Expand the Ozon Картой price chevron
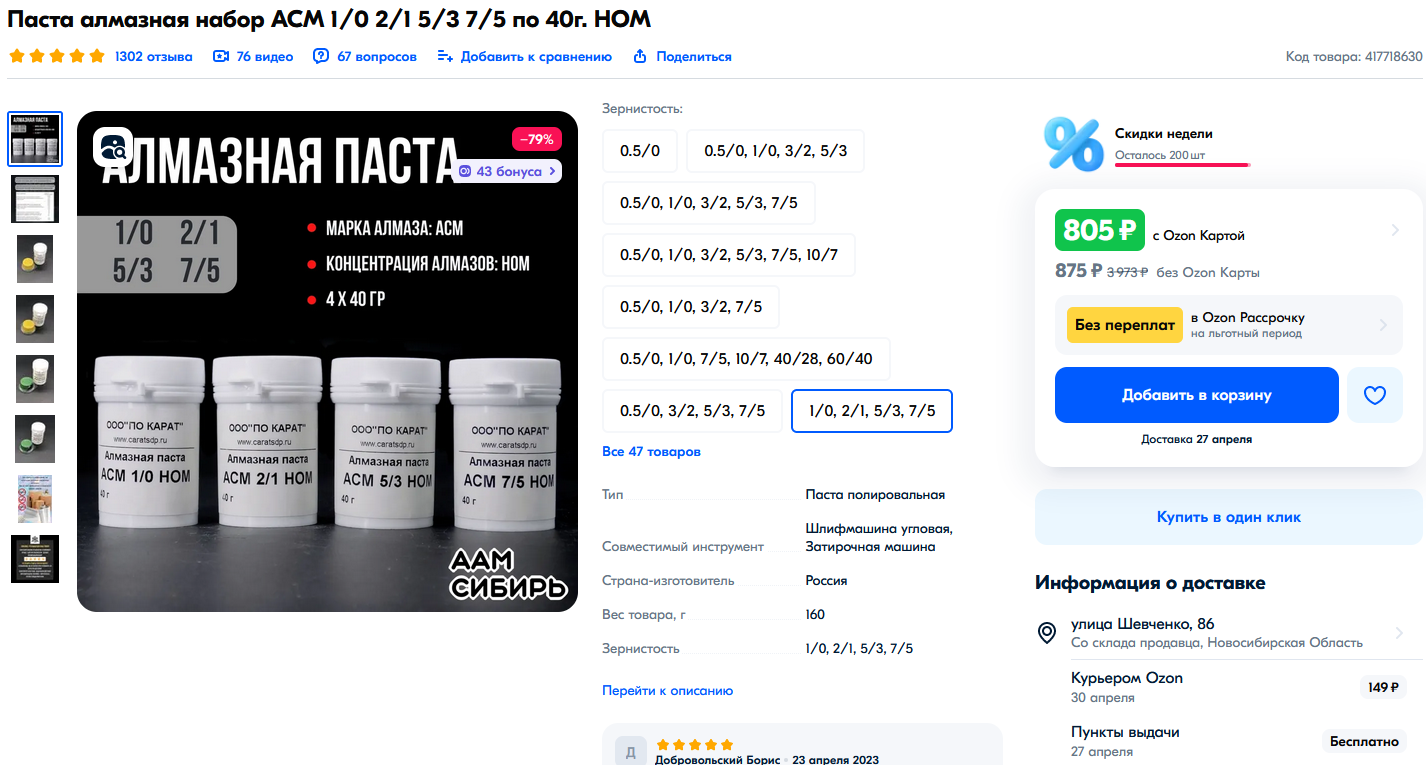The width and height of the screenshot is (1426, 765). coord(1396,231)
